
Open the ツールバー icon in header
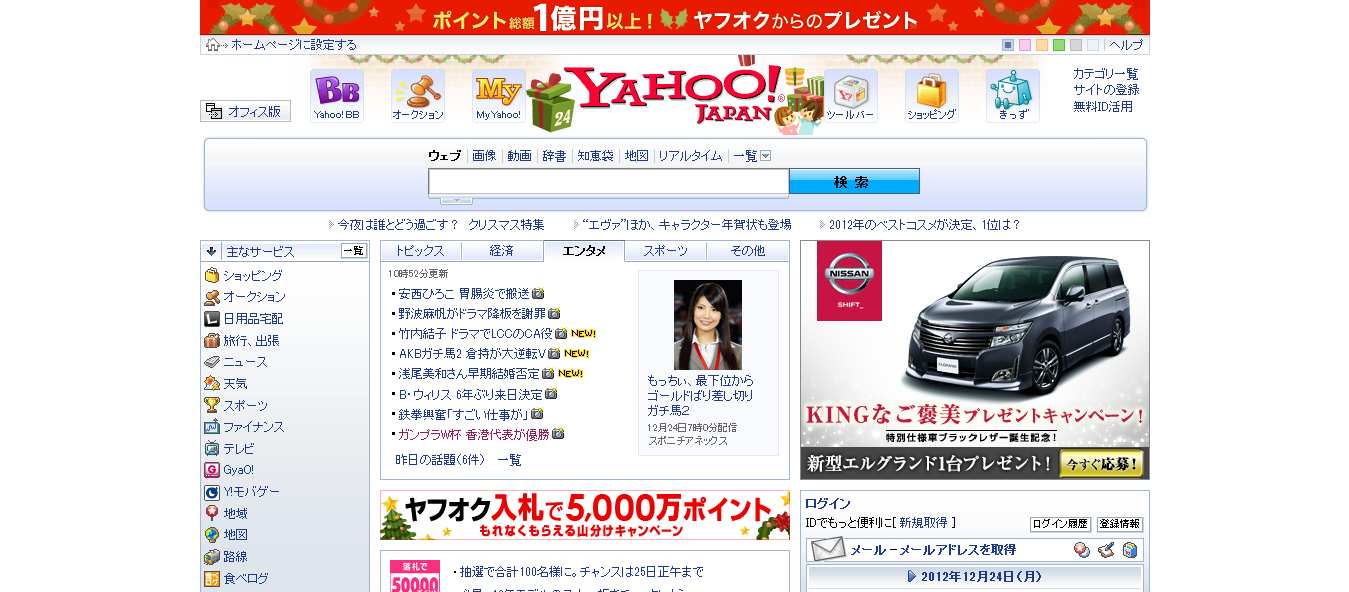click(851, 95)
